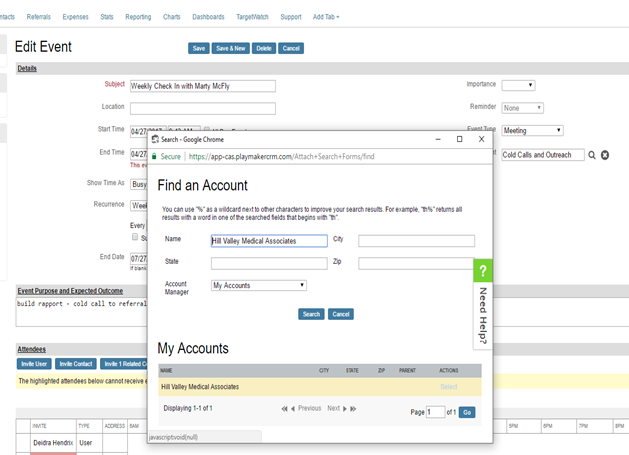Click the popup URL address bar
Viewport: 629px width, 455px height.
pos(281,156)
